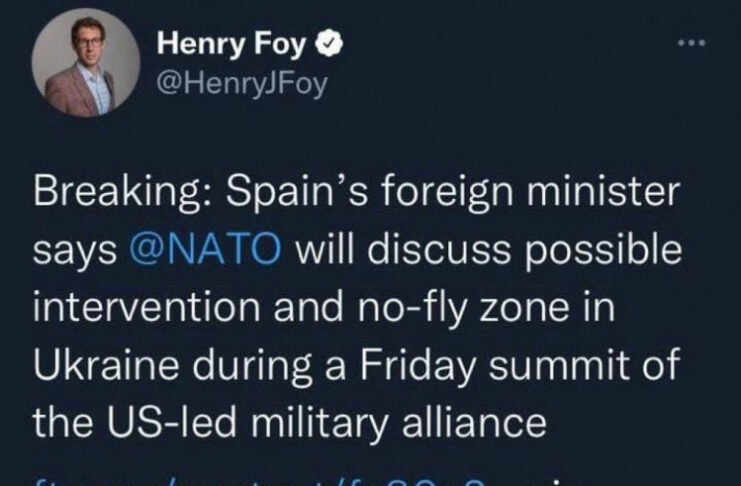Screen dimensions: 741x486
Task: Open the Henry Foy display name
Action: coord(234,45)
